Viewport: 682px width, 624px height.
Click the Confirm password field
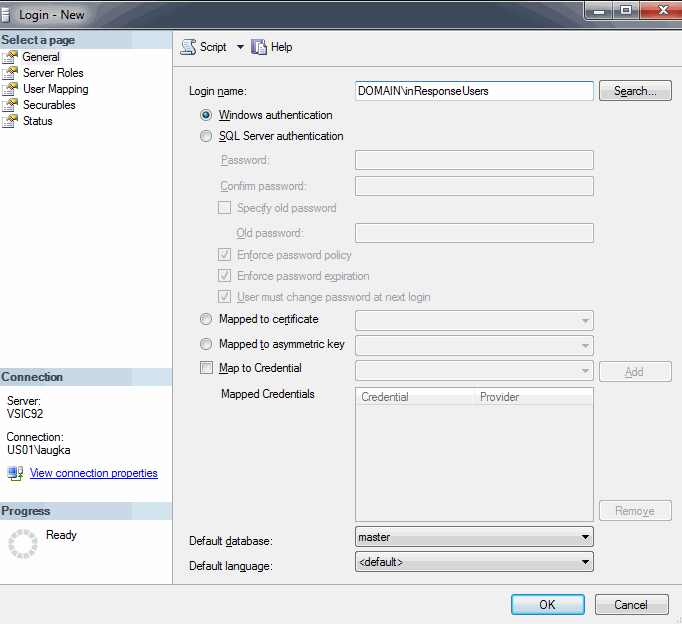click(x=474, y=186)
